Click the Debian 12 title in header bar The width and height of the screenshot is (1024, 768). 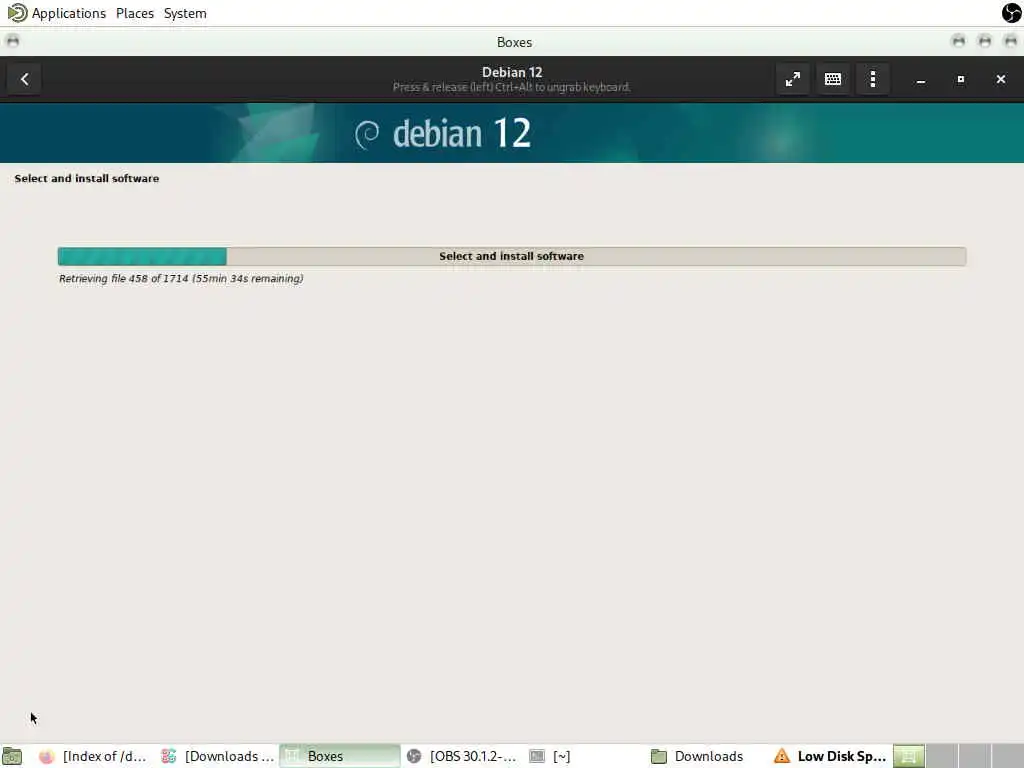[x=512, y=72]
